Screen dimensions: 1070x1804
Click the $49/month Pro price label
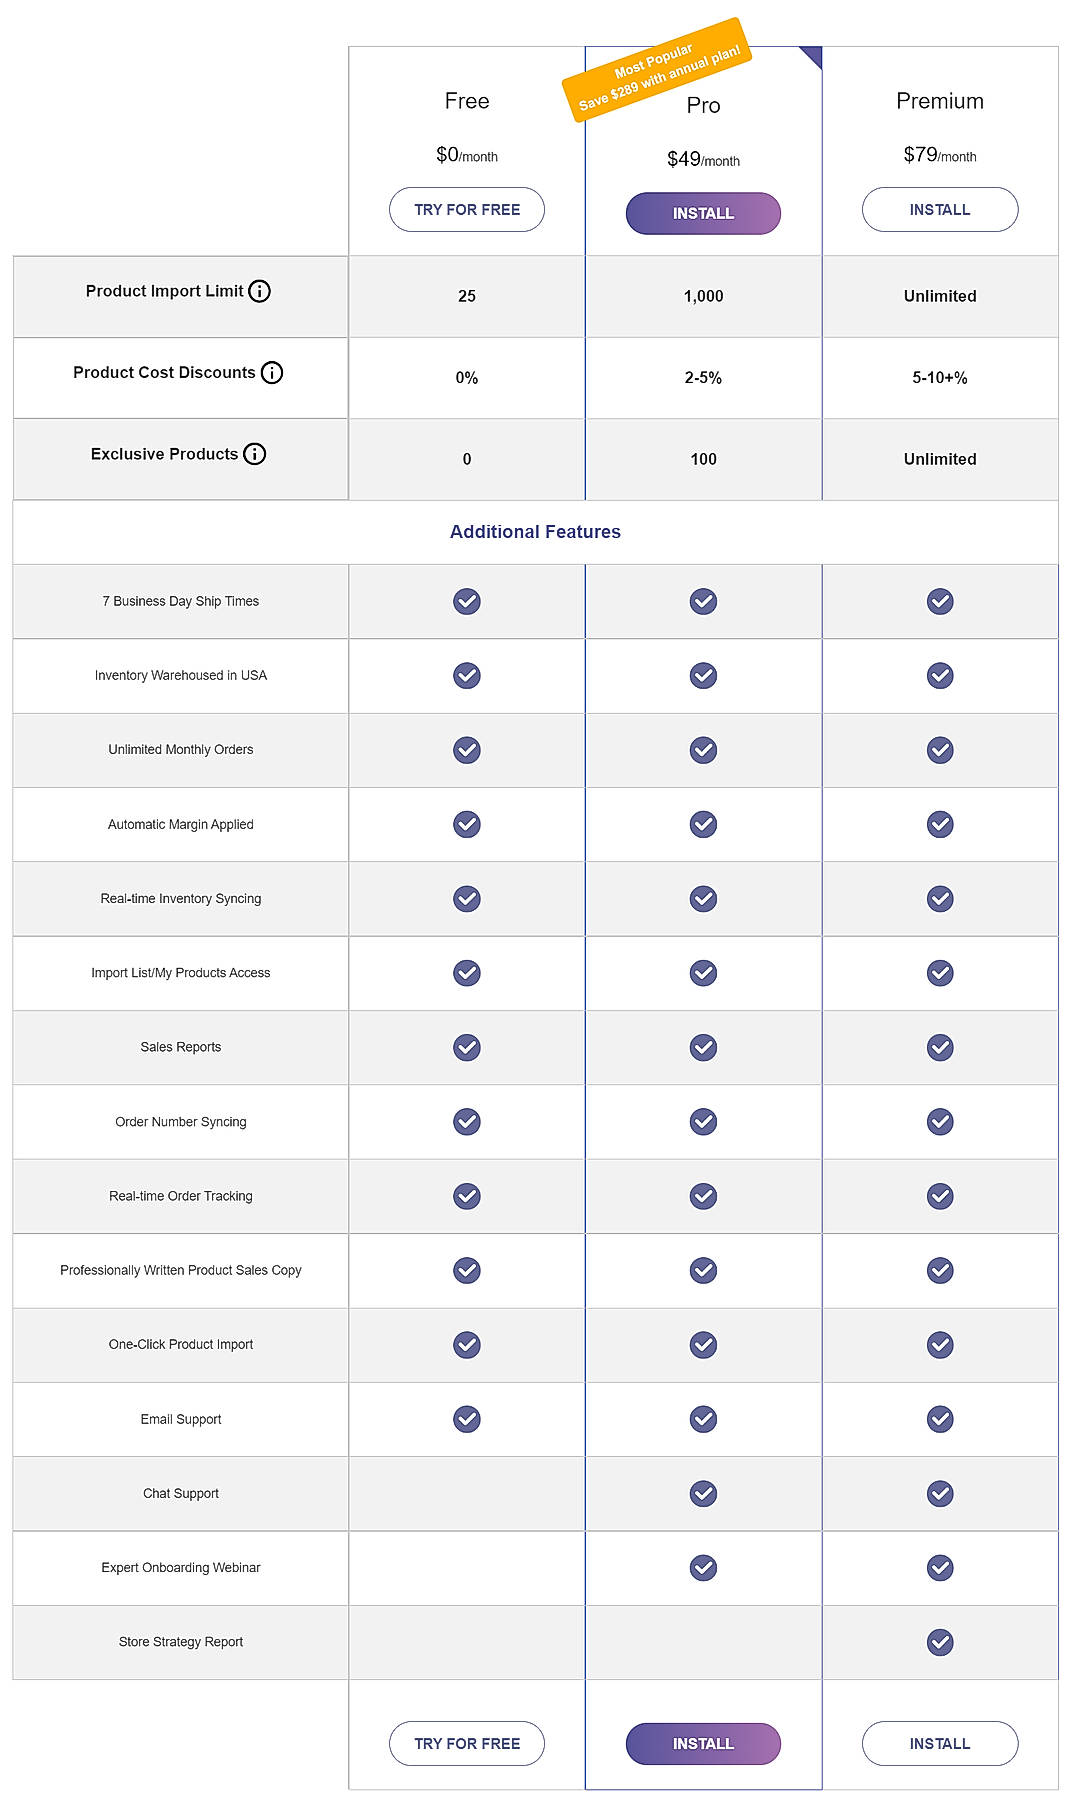pos(703,158)
